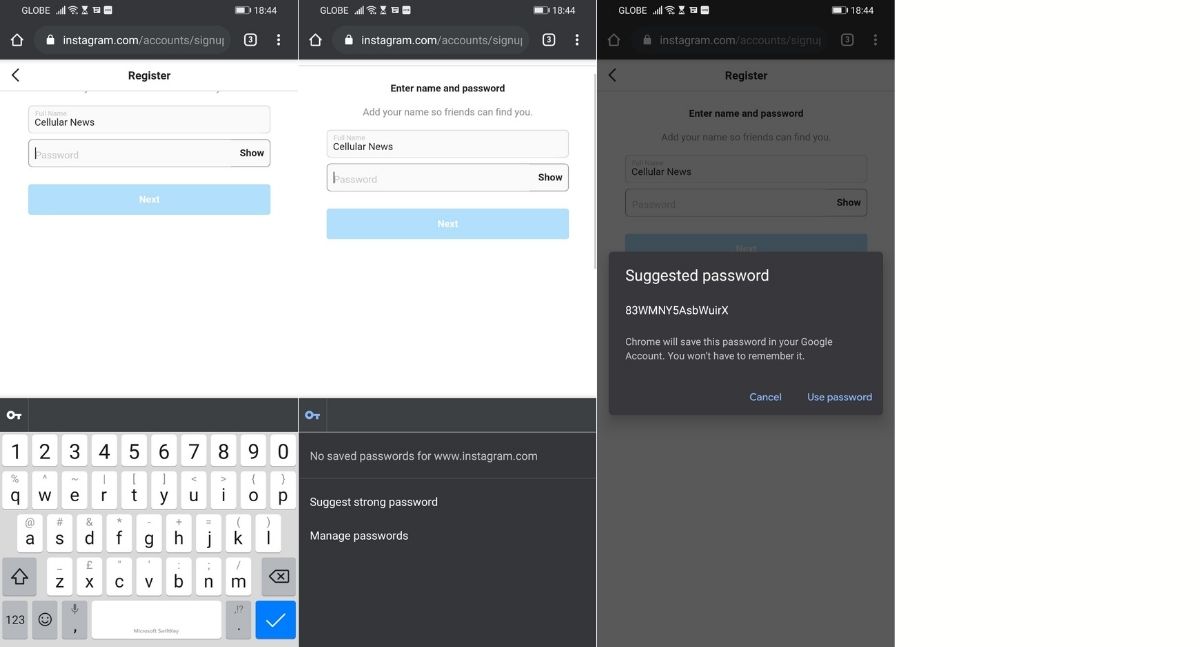The image size is (1200, 647).
Task: Open tab switcher in middle screen
Action: coord(549,40)
